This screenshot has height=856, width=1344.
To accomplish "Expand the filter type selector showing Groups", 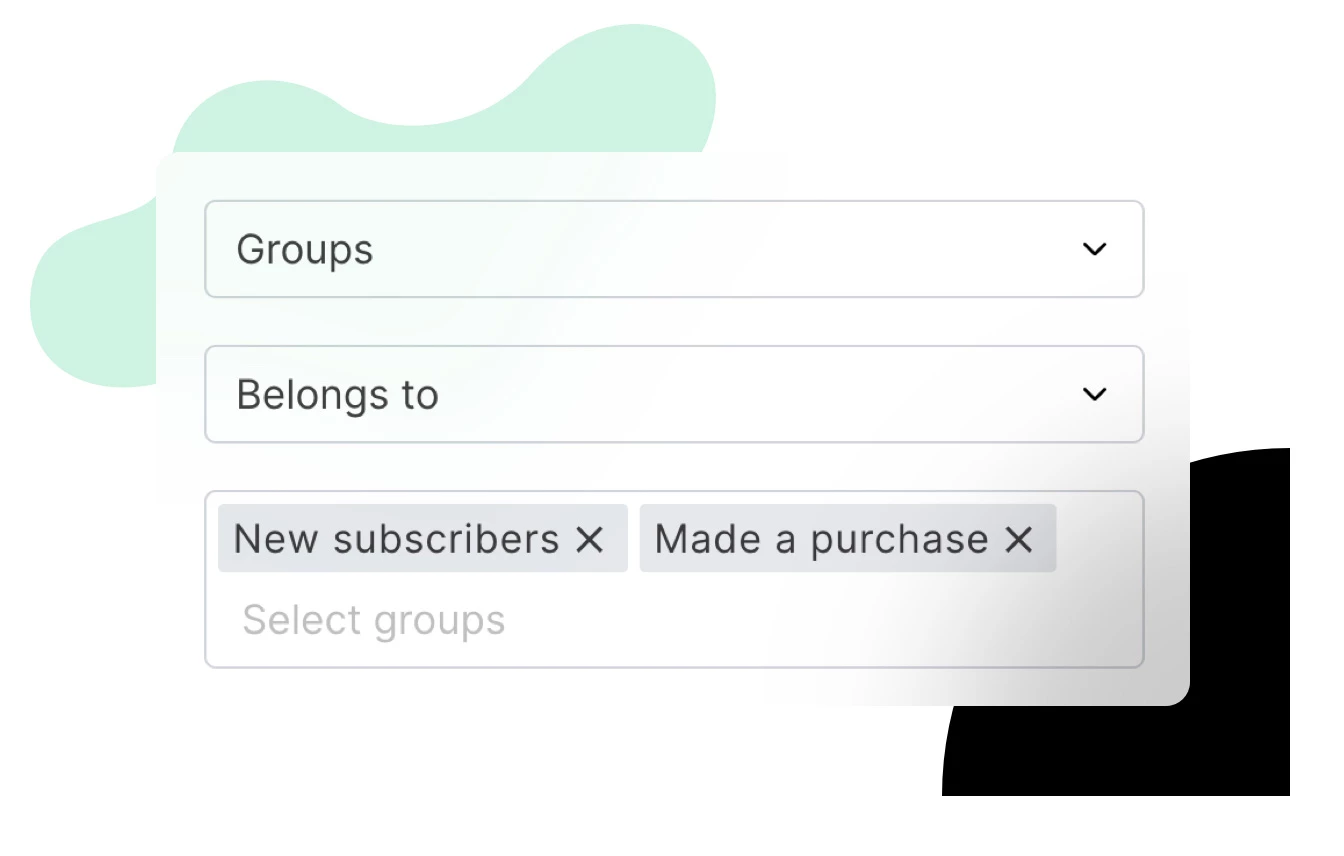I will pyautogui.click(x=674, y=249).
